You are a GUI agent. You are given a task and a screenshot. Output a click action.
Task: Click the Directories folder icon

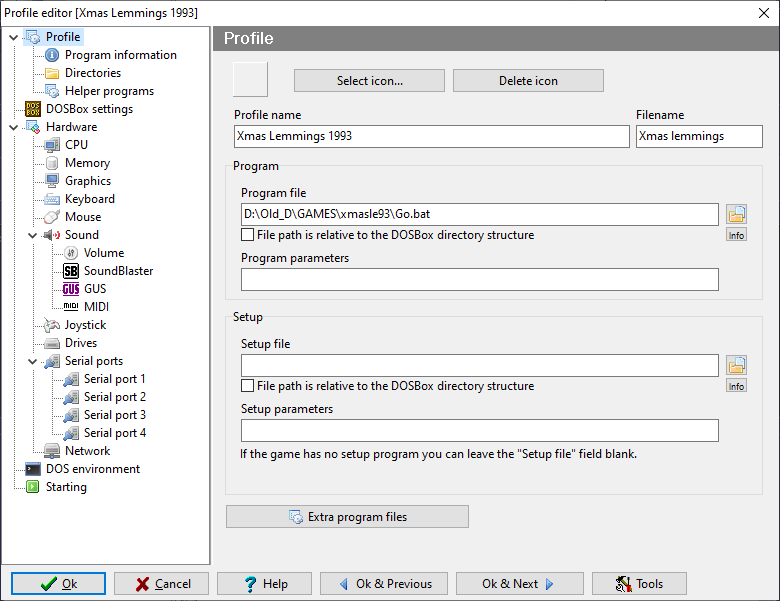52,73
